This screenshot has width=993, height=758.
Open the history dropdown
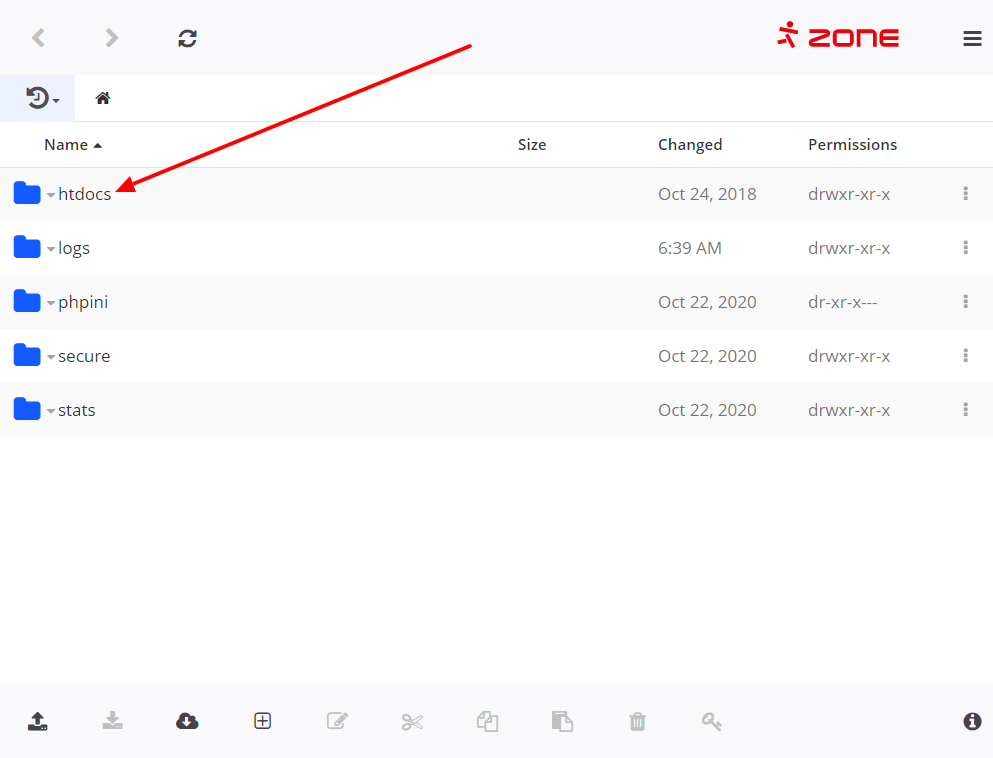42,98
